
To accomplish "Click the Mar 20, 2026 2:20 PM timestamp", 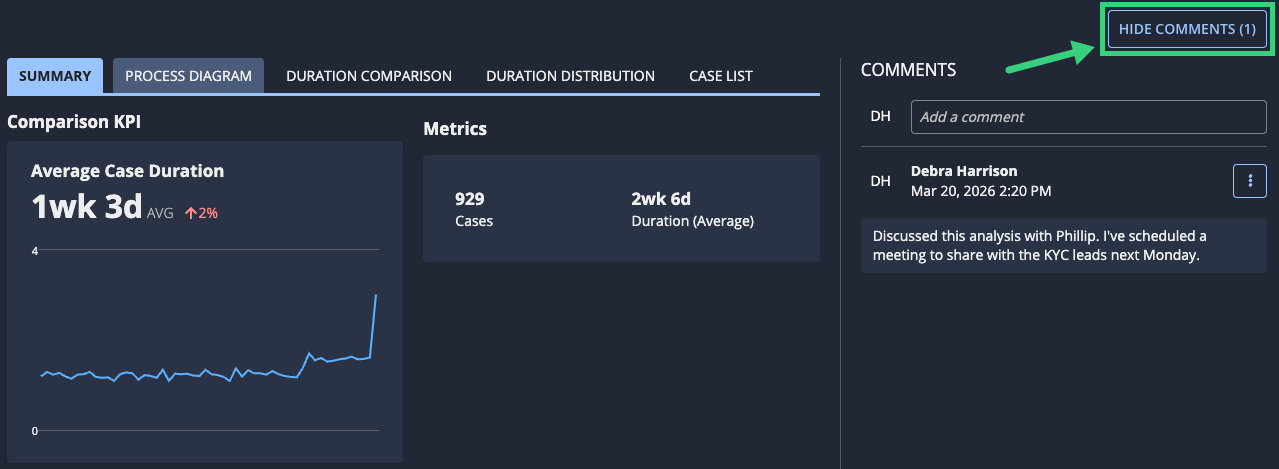I will pyautogui.click(x=981, y=190).
